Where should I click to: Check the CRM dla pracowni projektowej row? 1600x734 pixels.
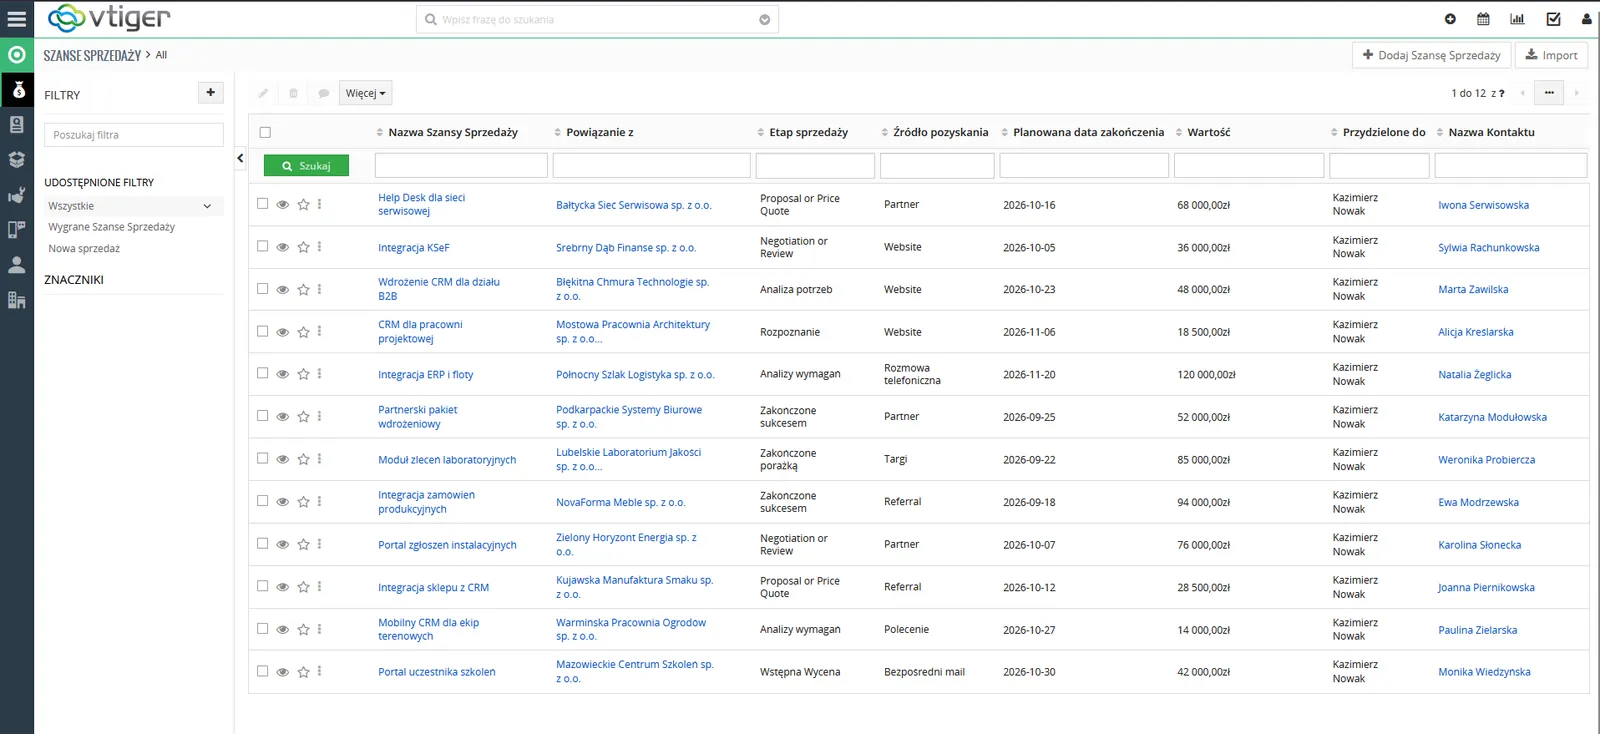pos(262,331)
